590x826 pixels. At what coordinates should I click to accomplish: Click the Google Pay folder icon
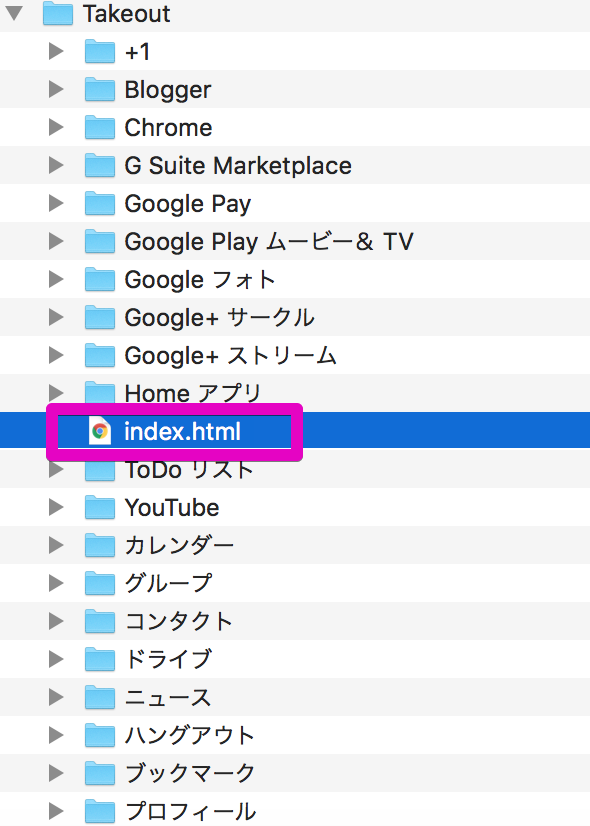[x=100, y=203]
